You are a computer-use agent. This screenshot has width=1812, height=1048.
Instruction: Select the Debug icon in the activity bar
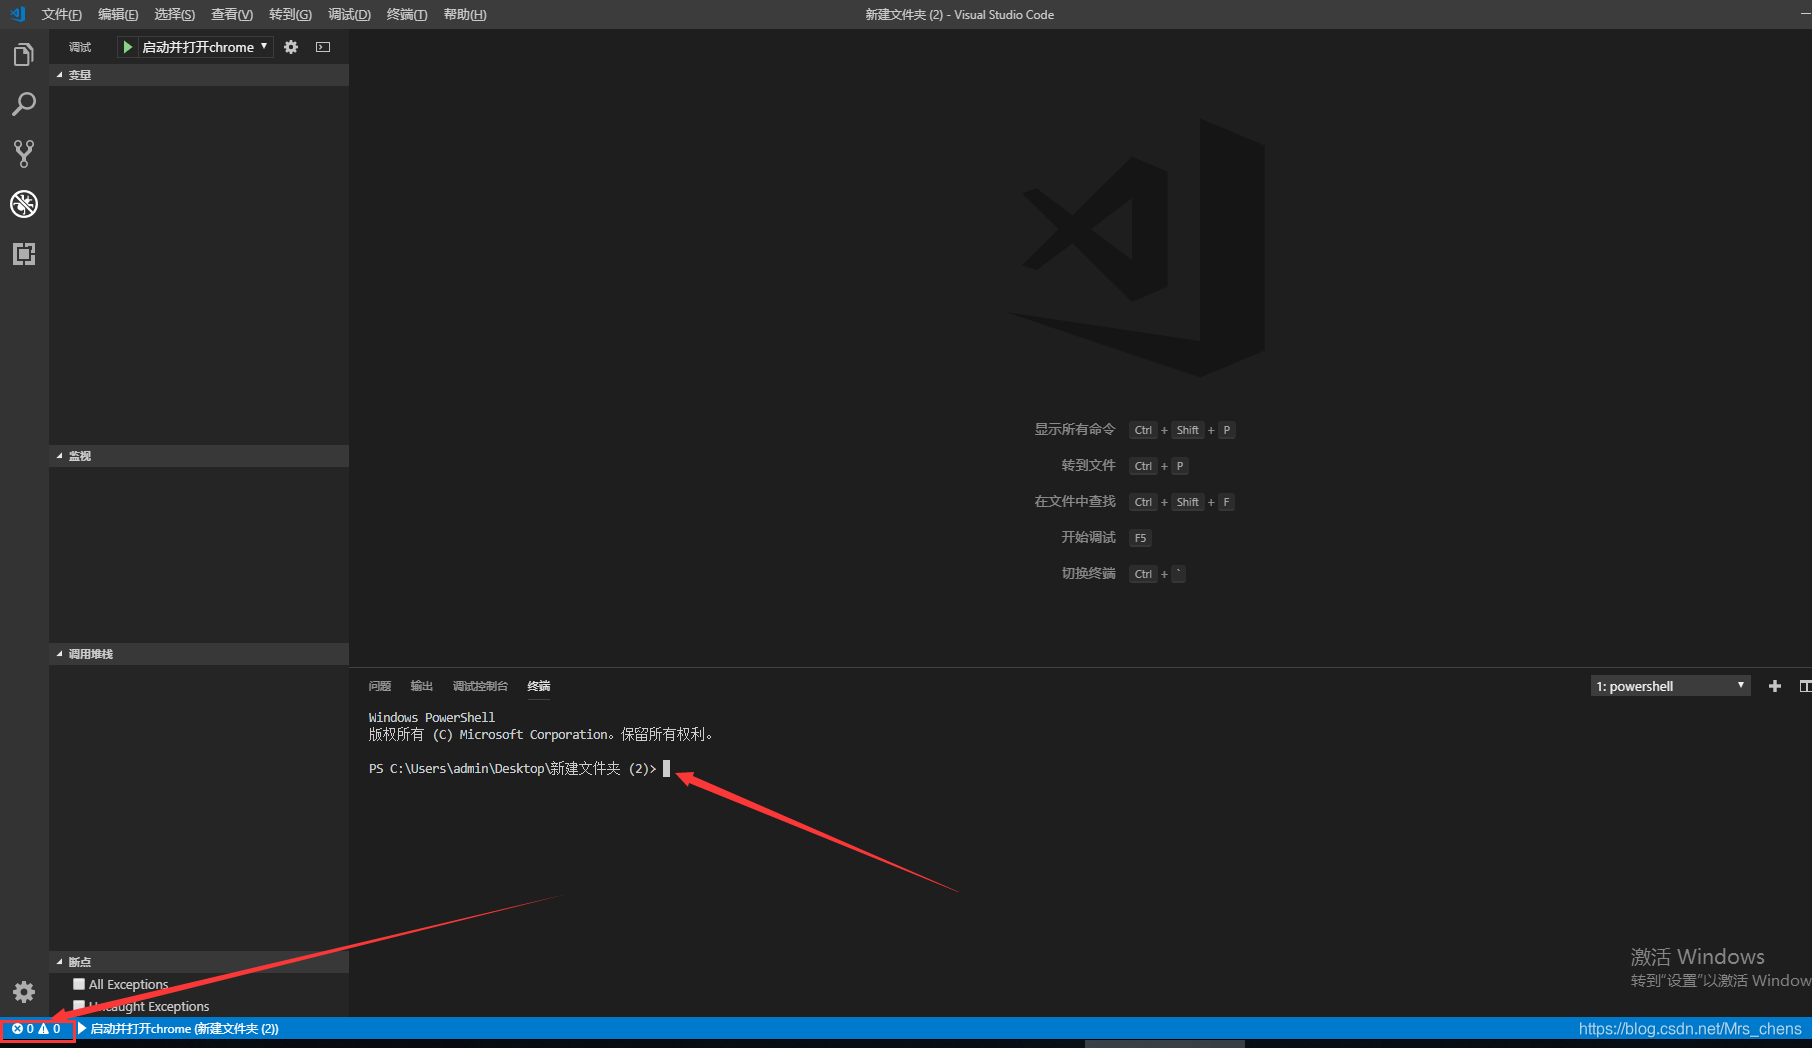pyautogui.click(x=23, y=204)
